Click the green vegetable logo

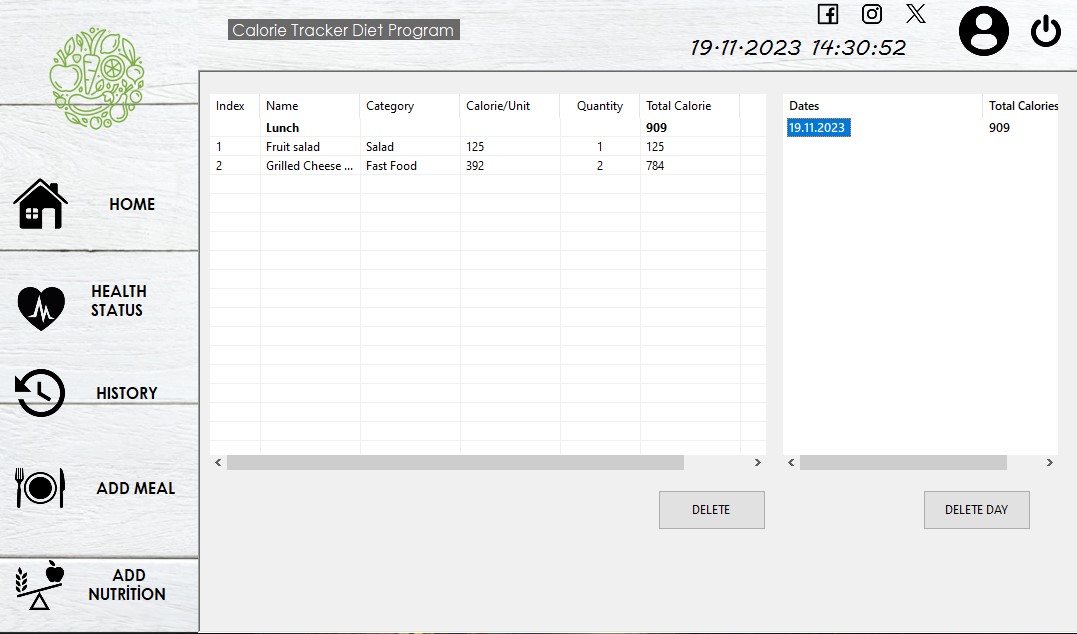point(97,78)
